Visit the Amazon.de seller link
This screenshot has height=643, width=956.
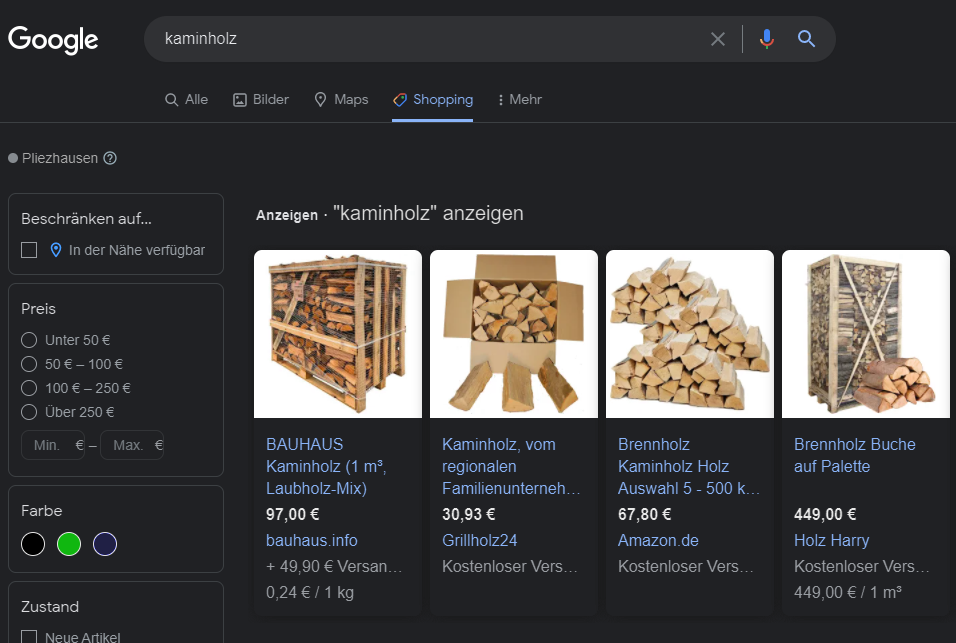658,541
